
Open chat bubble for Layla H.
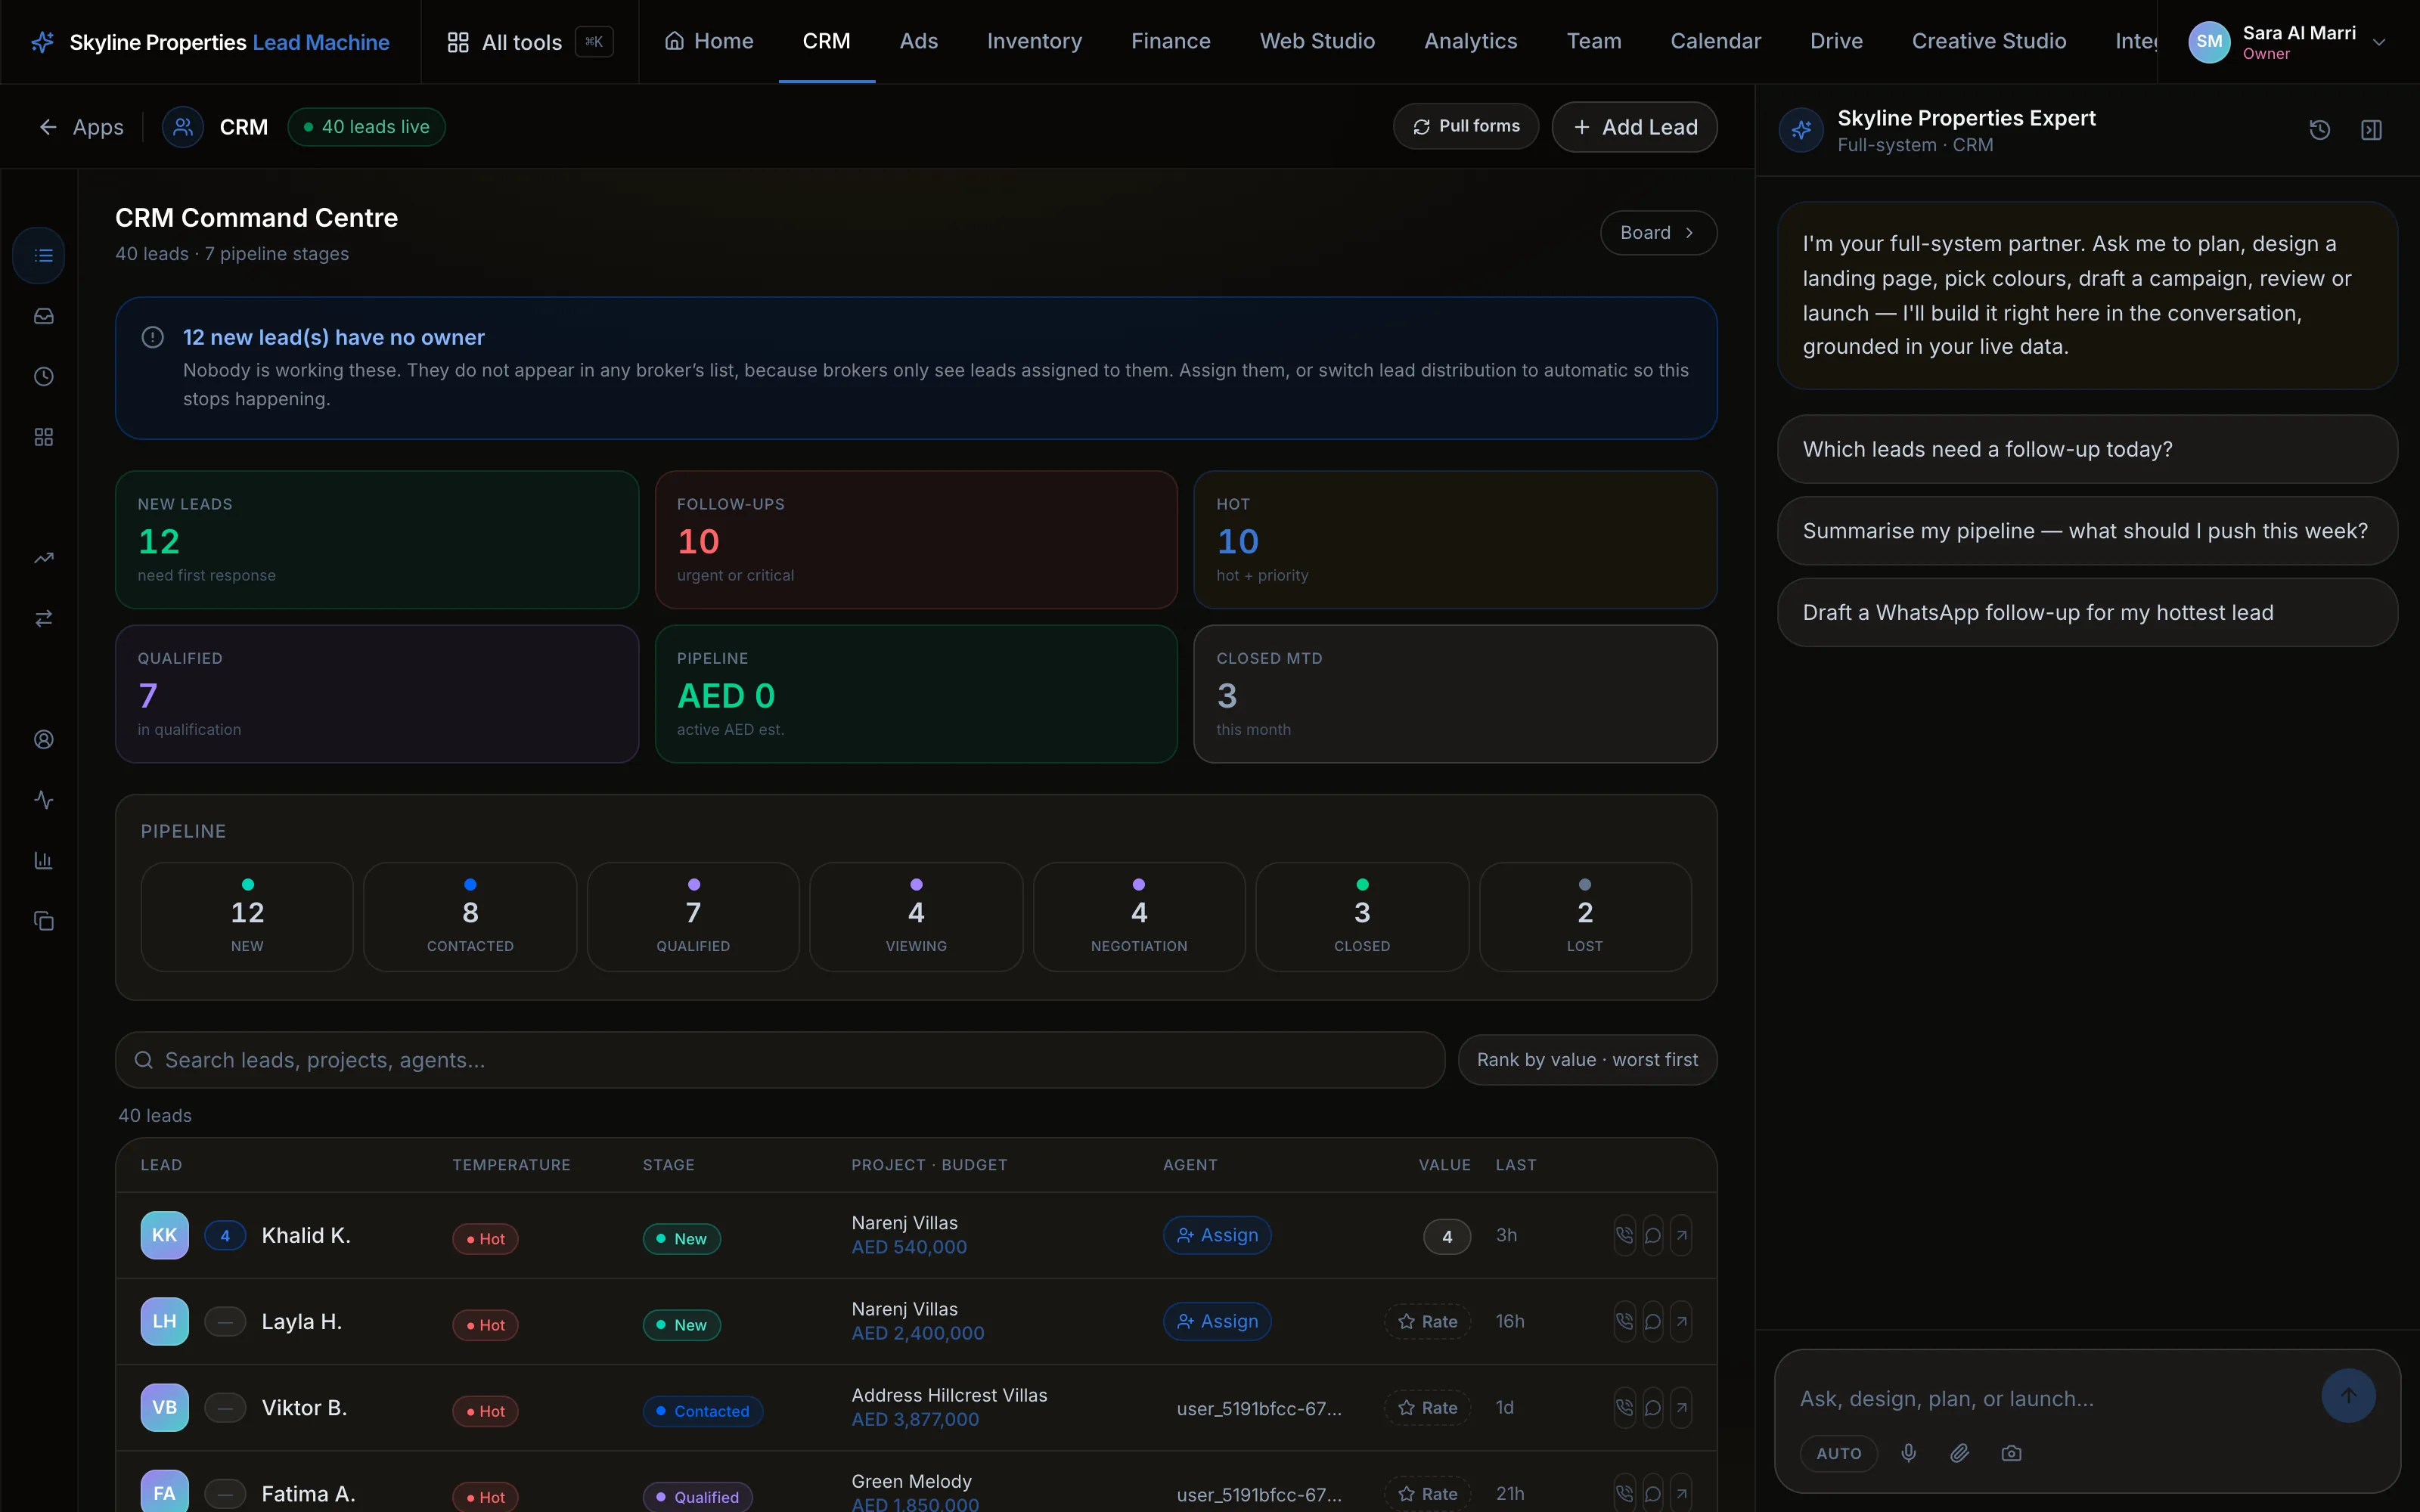click(x=1652, y=1321)
